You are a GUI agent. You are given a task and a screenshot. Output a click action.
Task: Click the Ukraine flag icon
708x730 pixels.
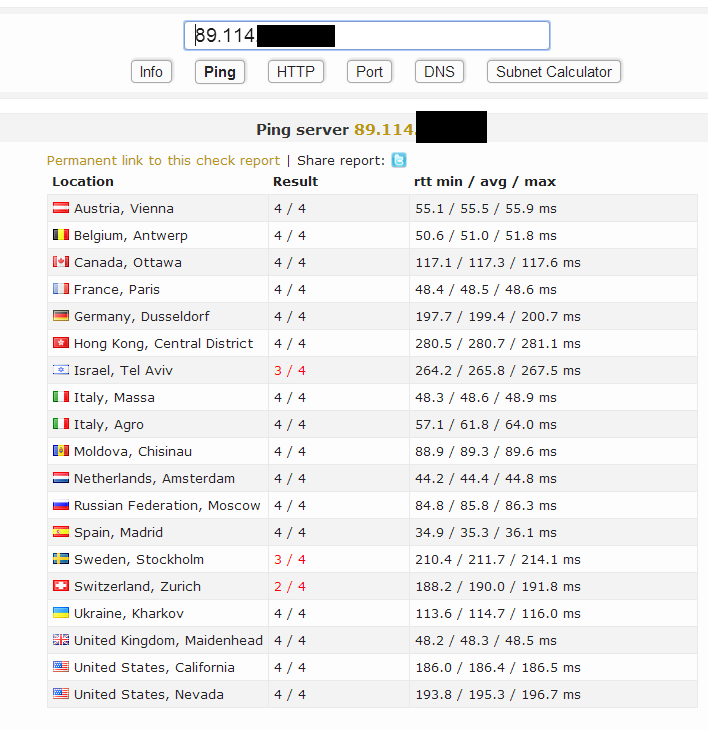coord(60,614)
